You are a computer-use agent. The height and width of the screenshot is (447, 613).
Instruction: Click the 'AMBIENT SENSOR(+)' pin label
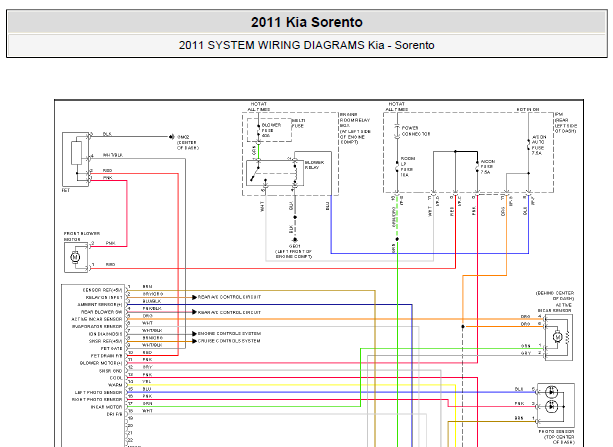pyautogui.click(x=100, y=305)
